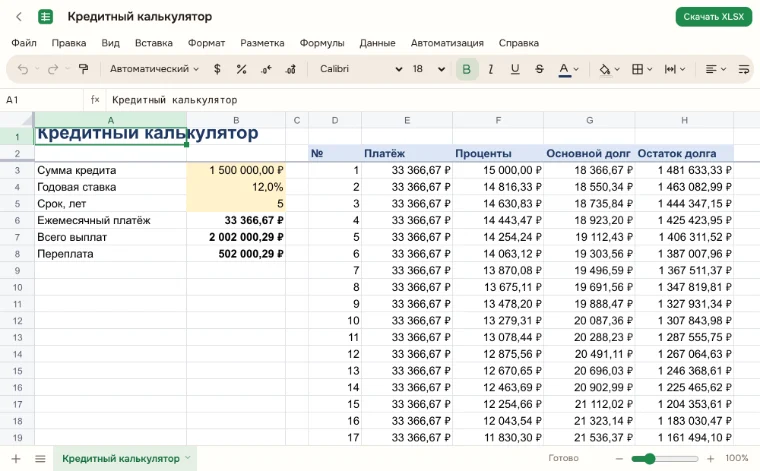Screen dimensions: 760x471
Task: Click the document title Кредитный калькулятор
Action: 140,16
